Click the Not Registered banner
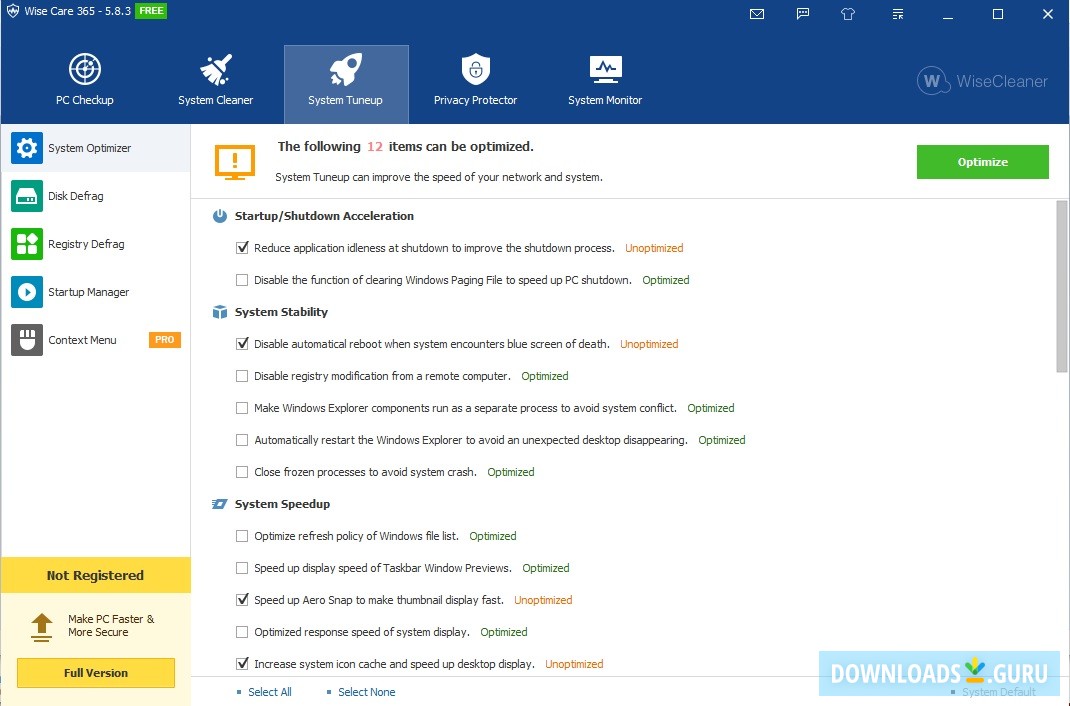 point(96,575)
